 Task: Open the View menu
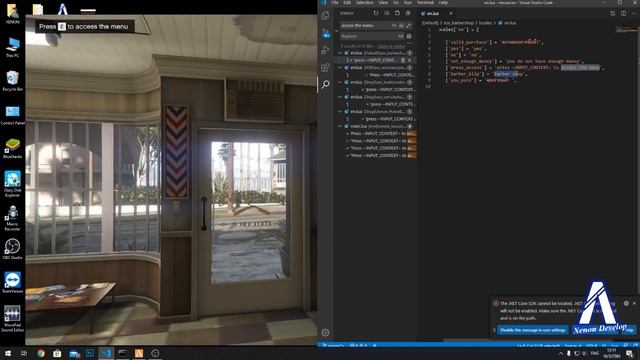click(383, 2)
